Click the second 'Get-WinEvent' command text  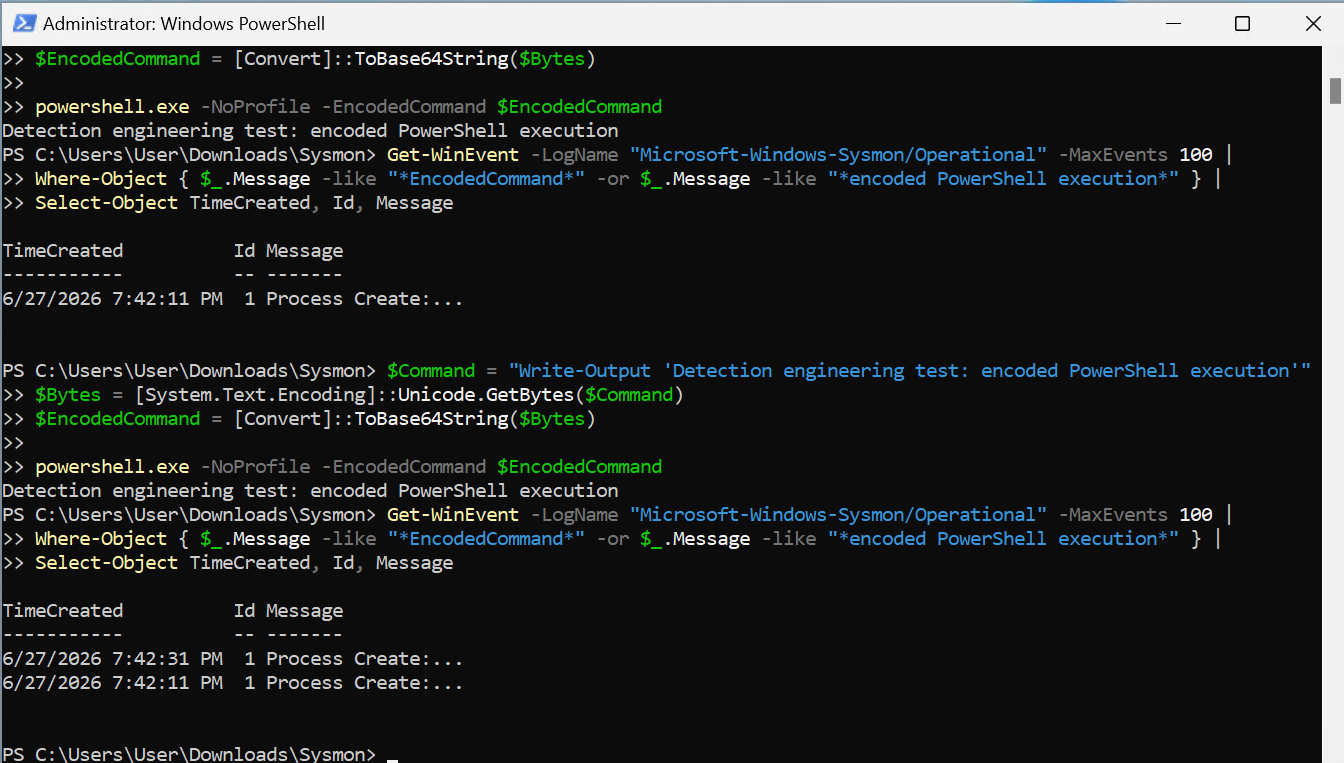pos(453,515)
